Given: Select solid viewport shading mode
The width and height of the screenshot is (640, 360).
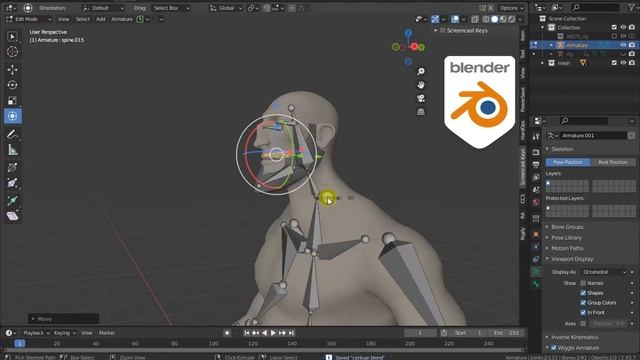Looking at the screenshot, I should click(x=495, y=19).
